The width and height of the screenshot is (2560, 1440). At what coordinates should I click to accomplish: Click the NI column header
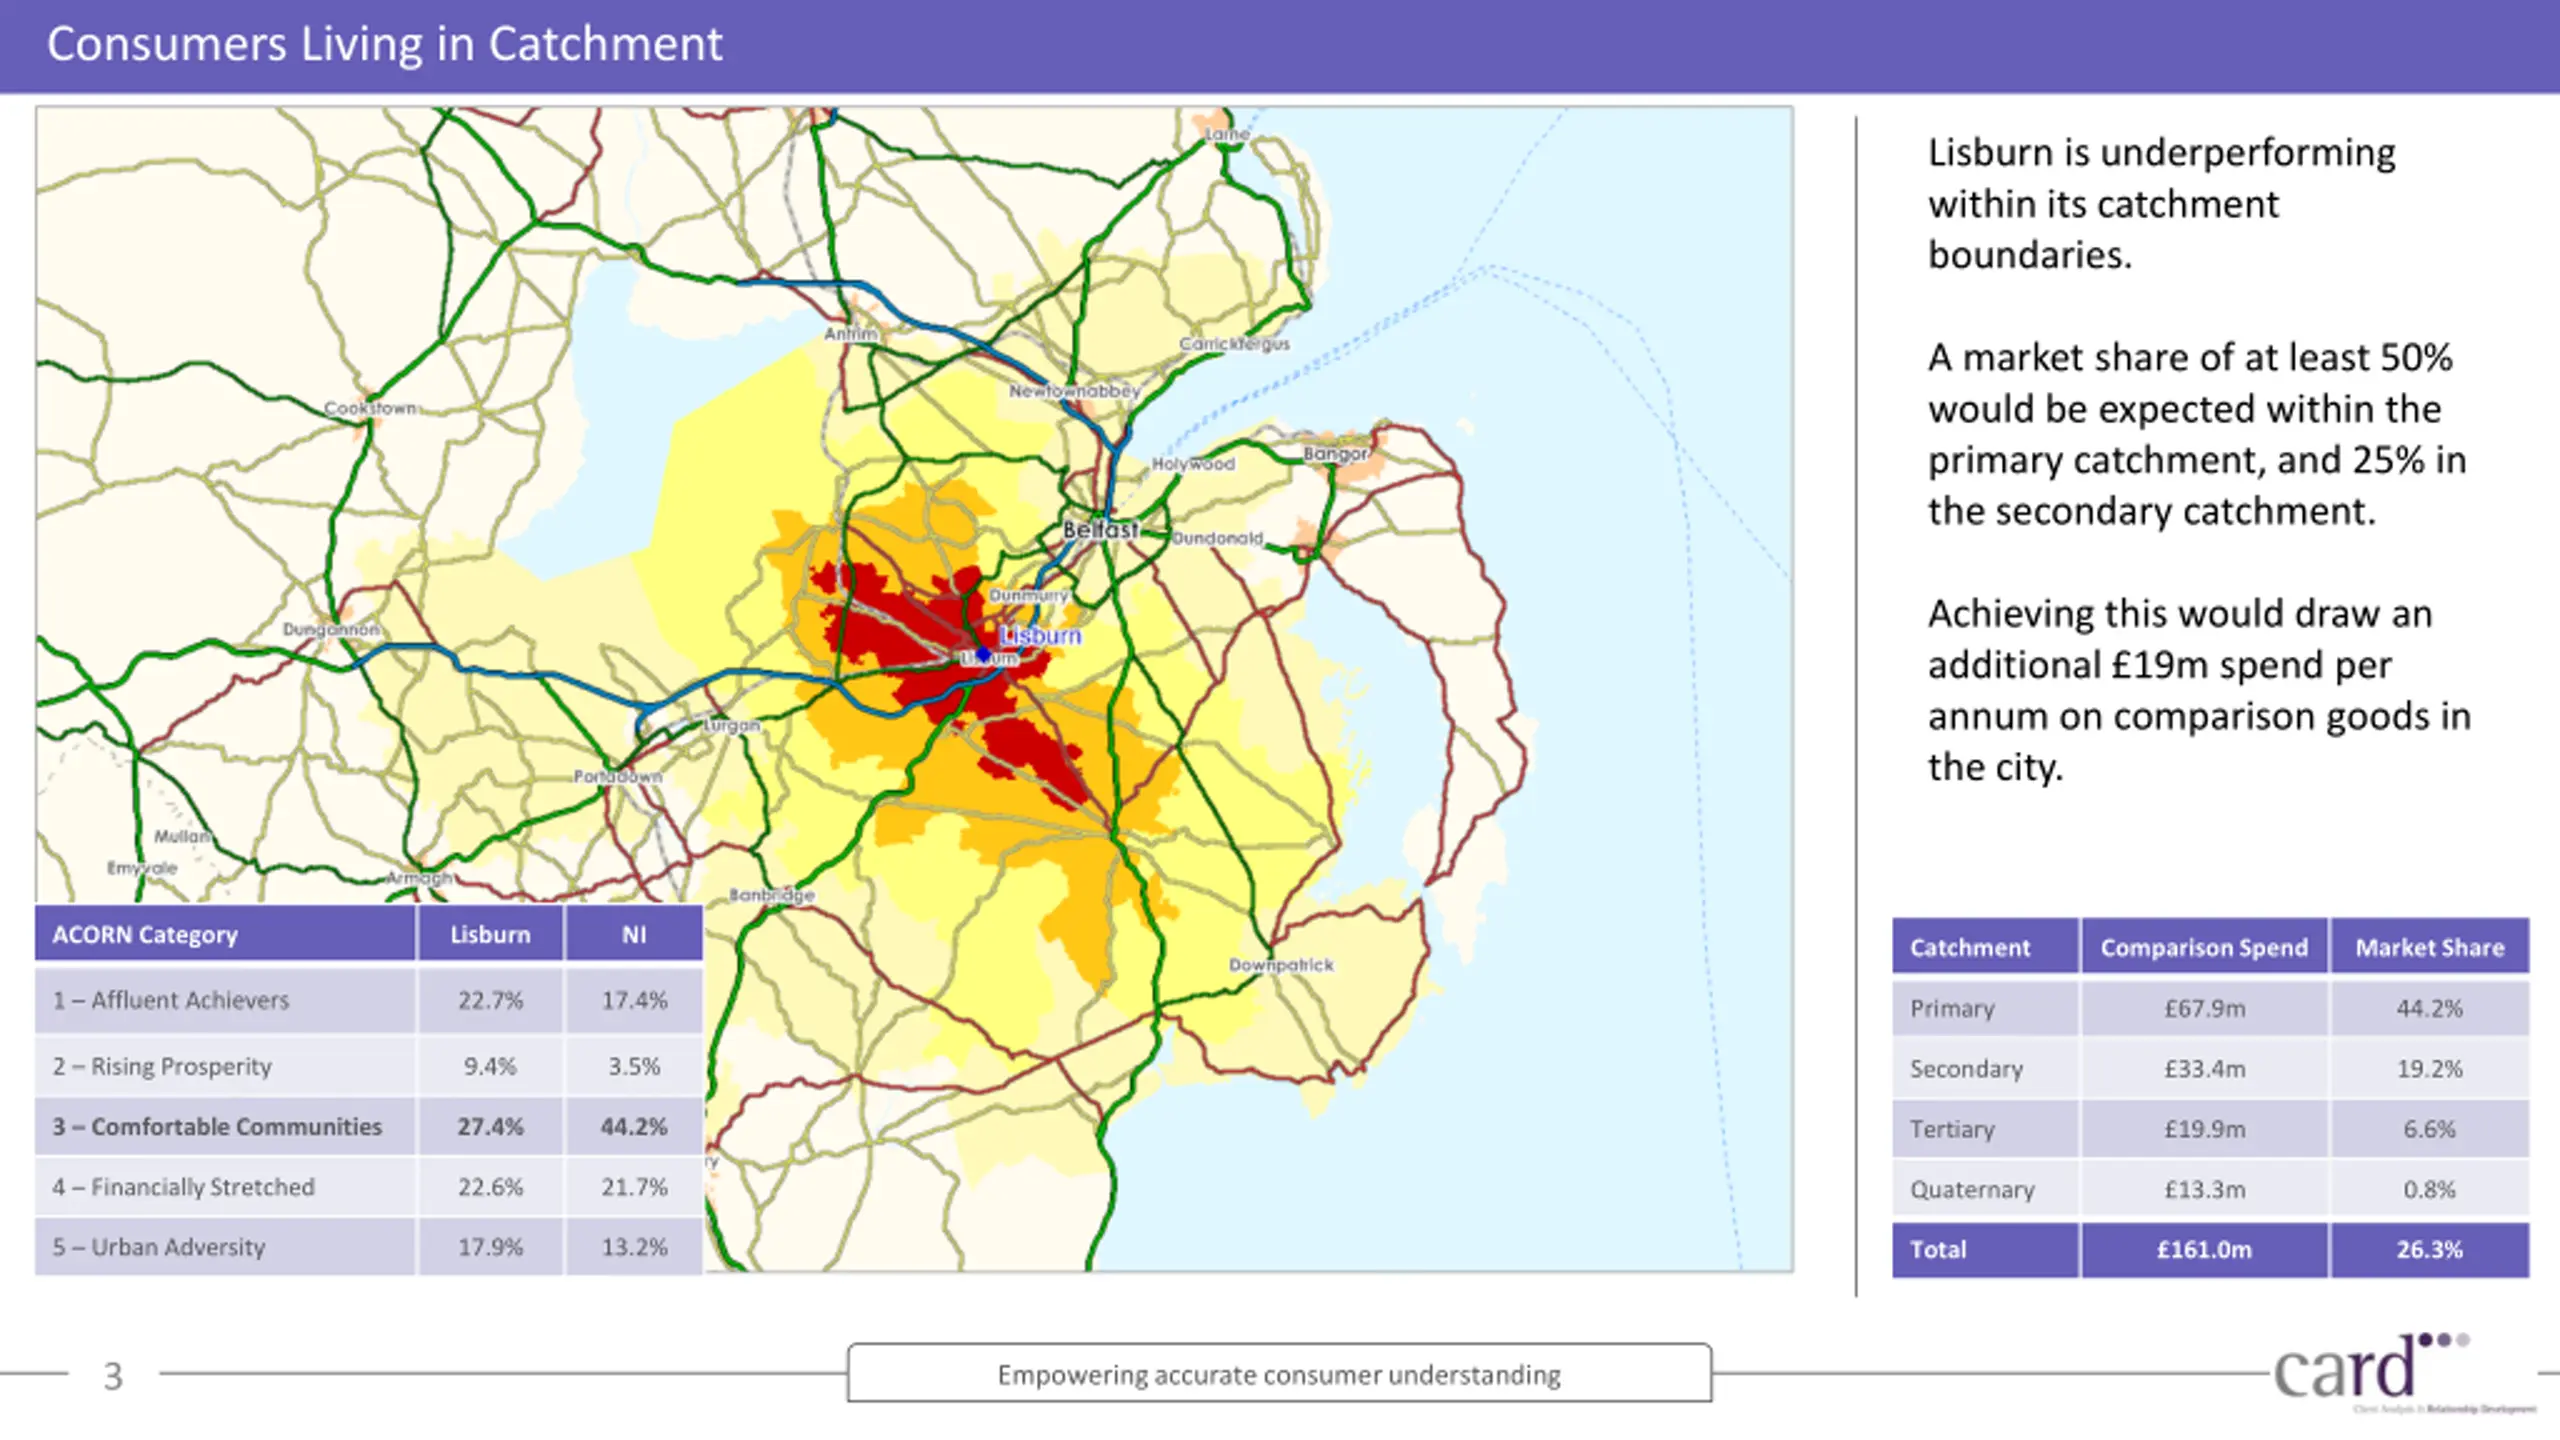pos(634,934)
